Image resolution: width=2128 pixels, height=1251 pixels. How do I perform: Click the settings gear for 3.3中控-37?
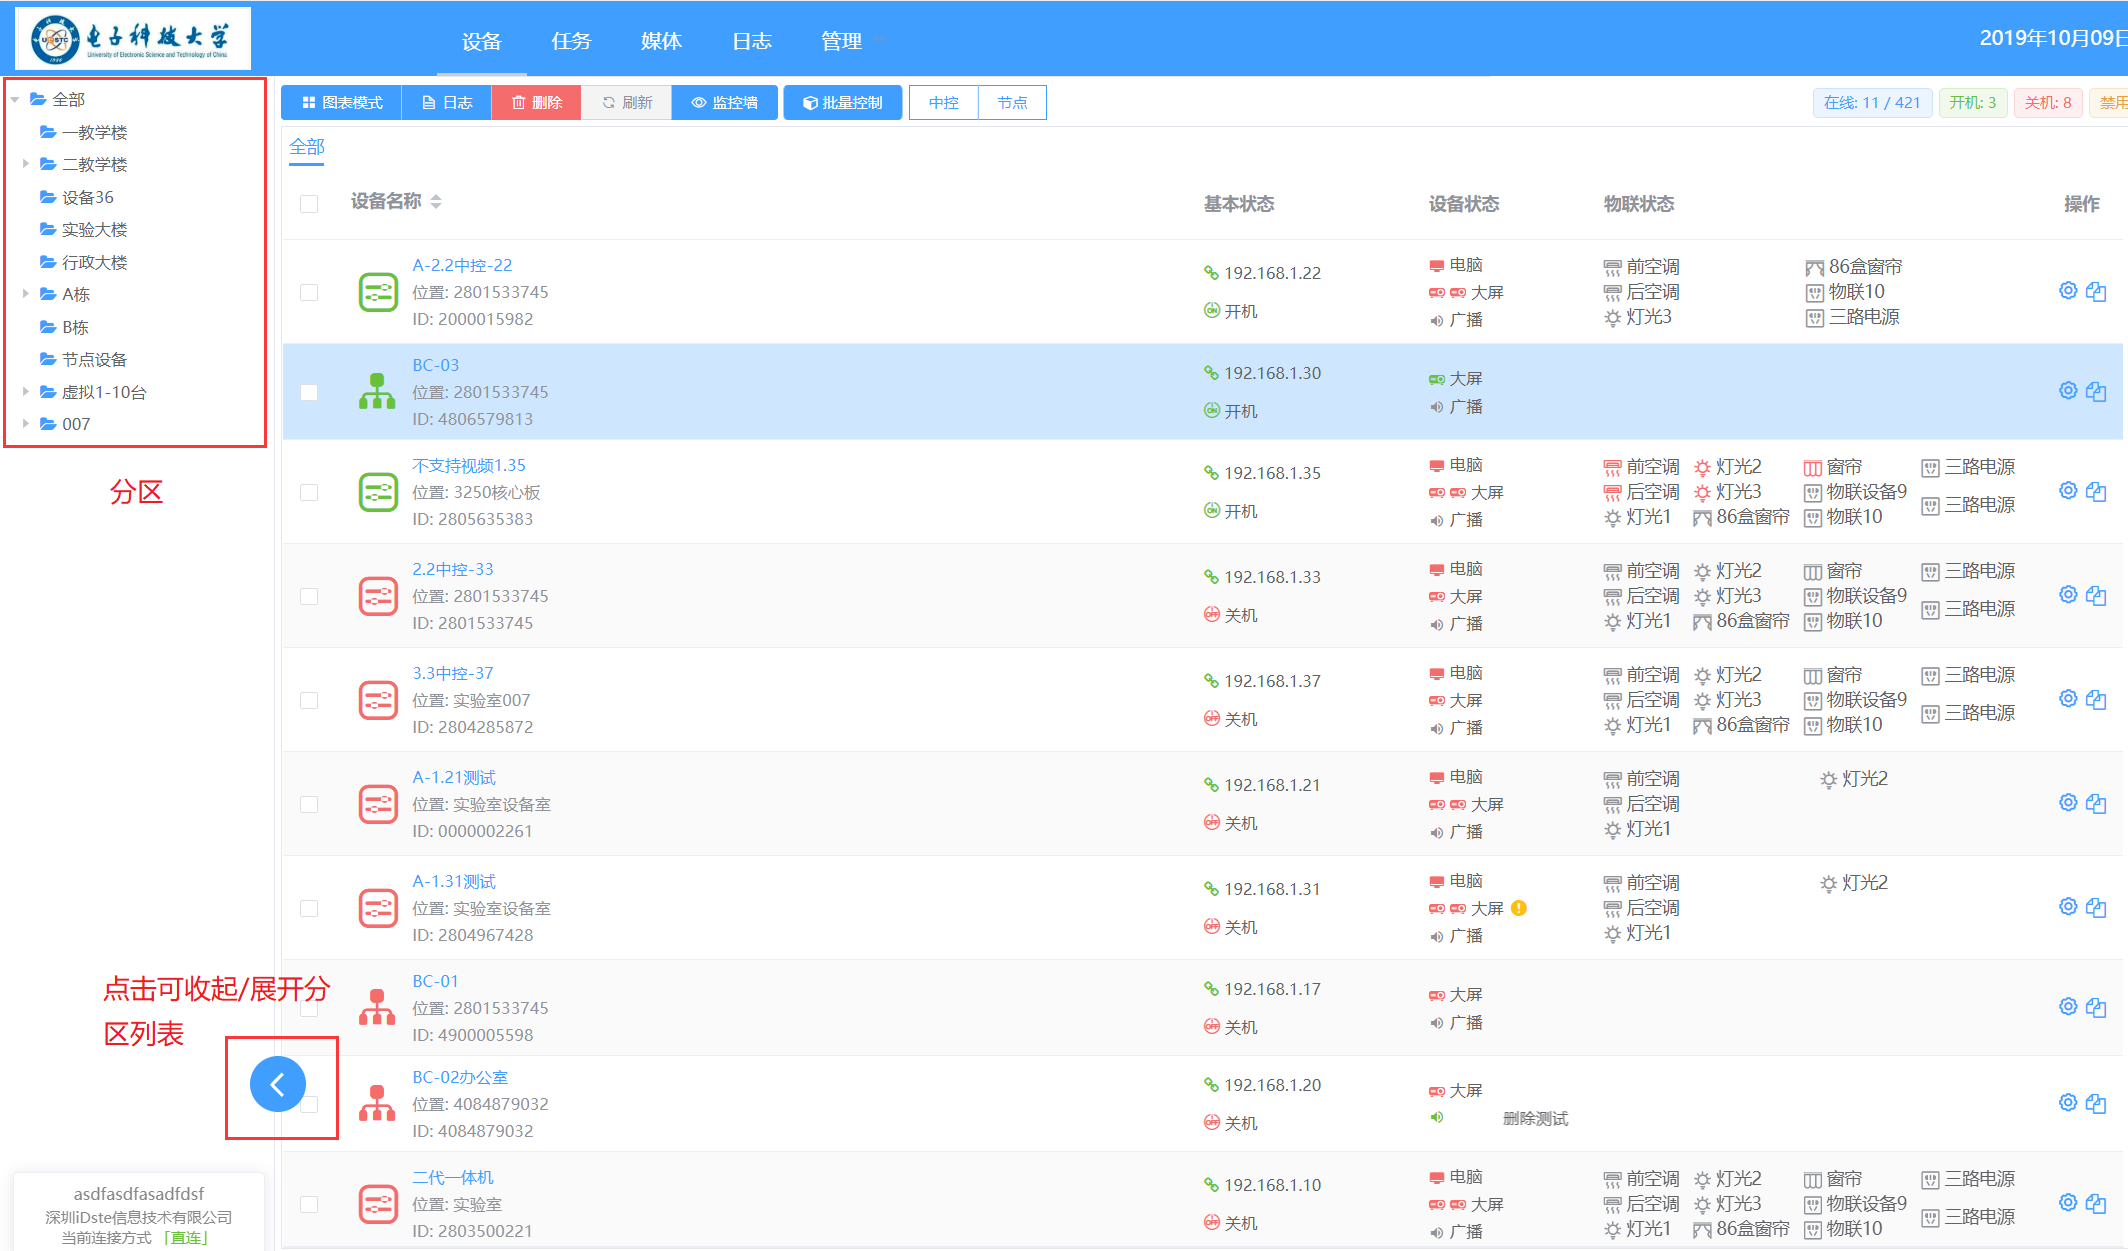point(2068,699)
